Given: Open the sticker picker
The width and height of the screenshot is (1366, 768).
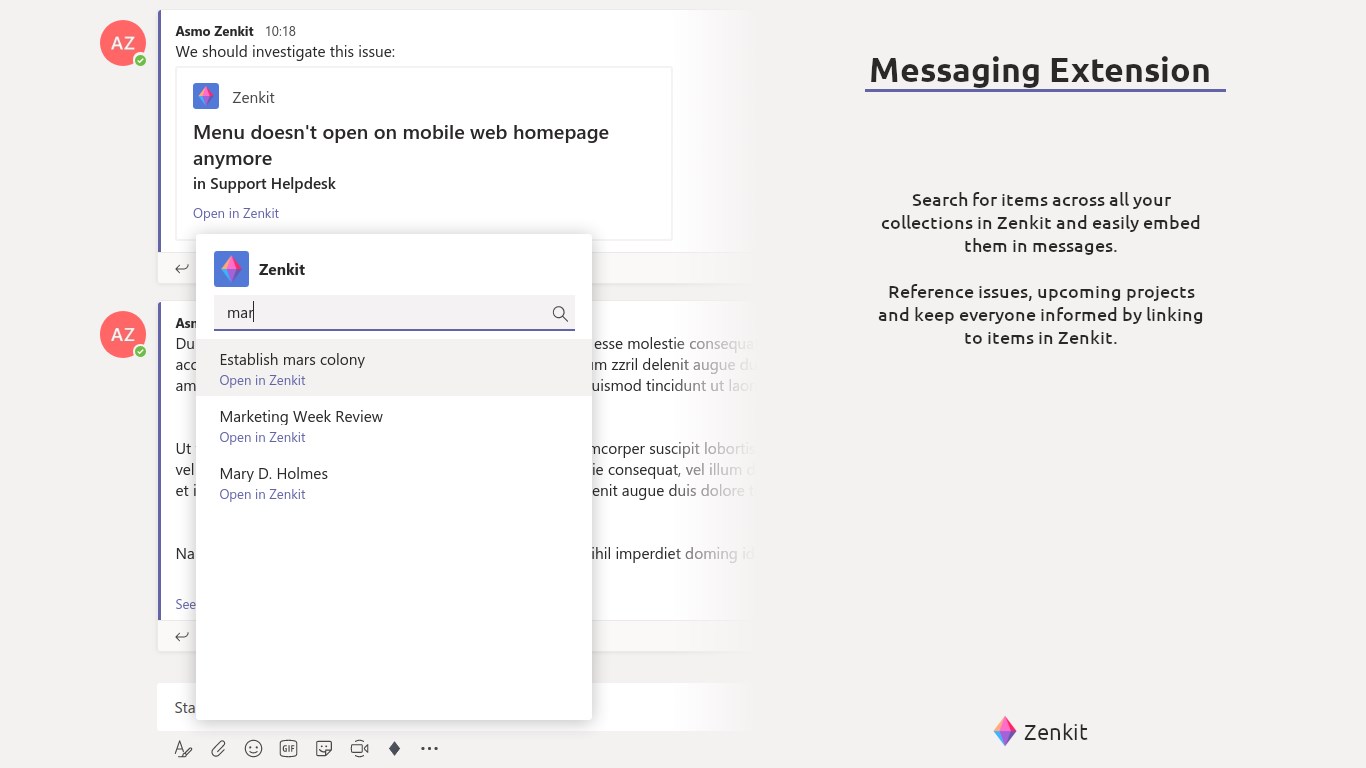Looking at the screenshot, I should 324,748.
